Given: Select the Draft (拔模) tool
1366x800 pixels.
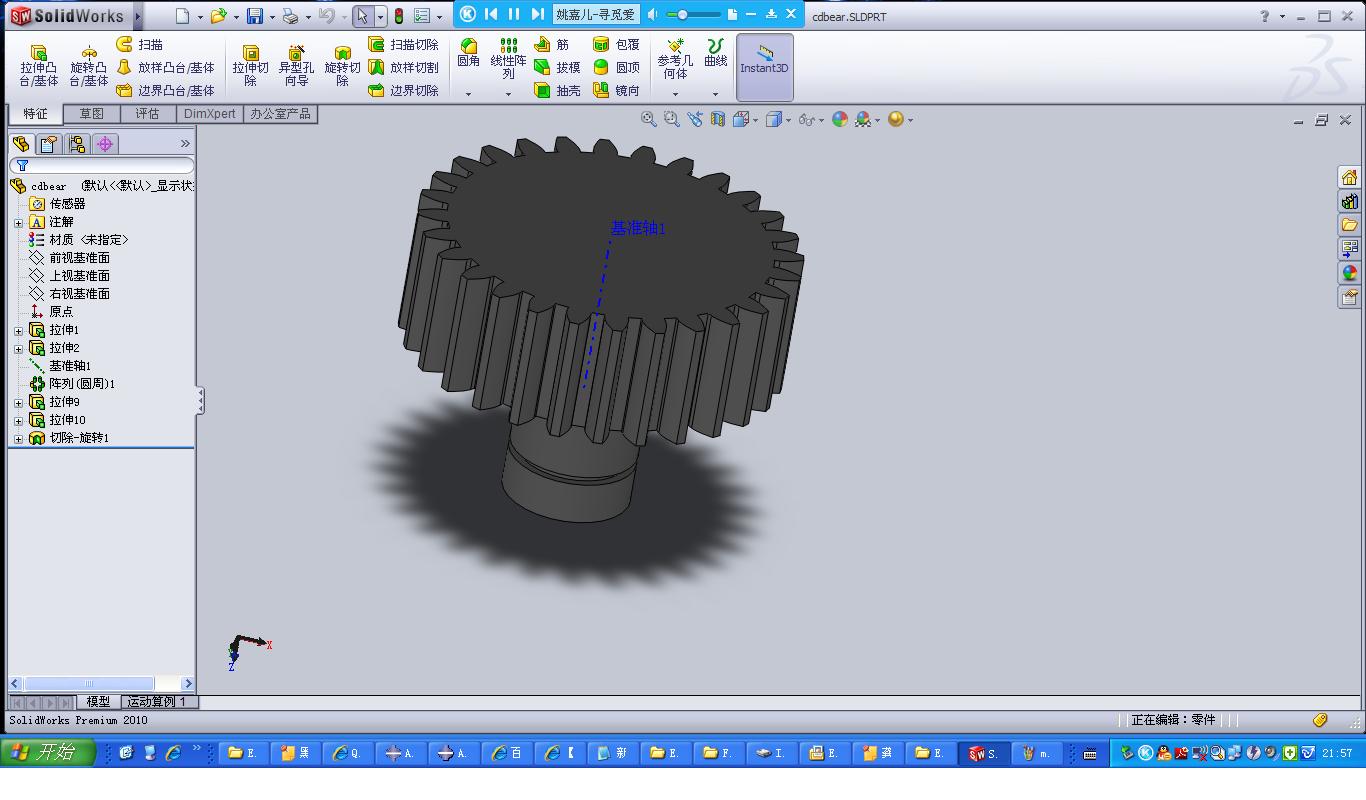Looking at the screenshot, I should [557, 68].
